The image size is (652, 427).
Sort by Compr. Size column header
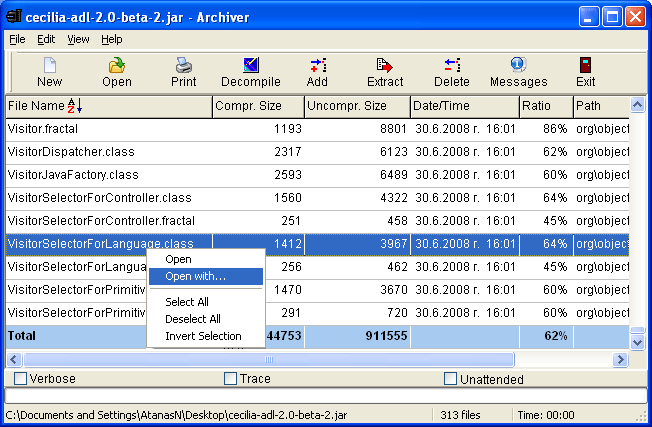pos(258,106)
